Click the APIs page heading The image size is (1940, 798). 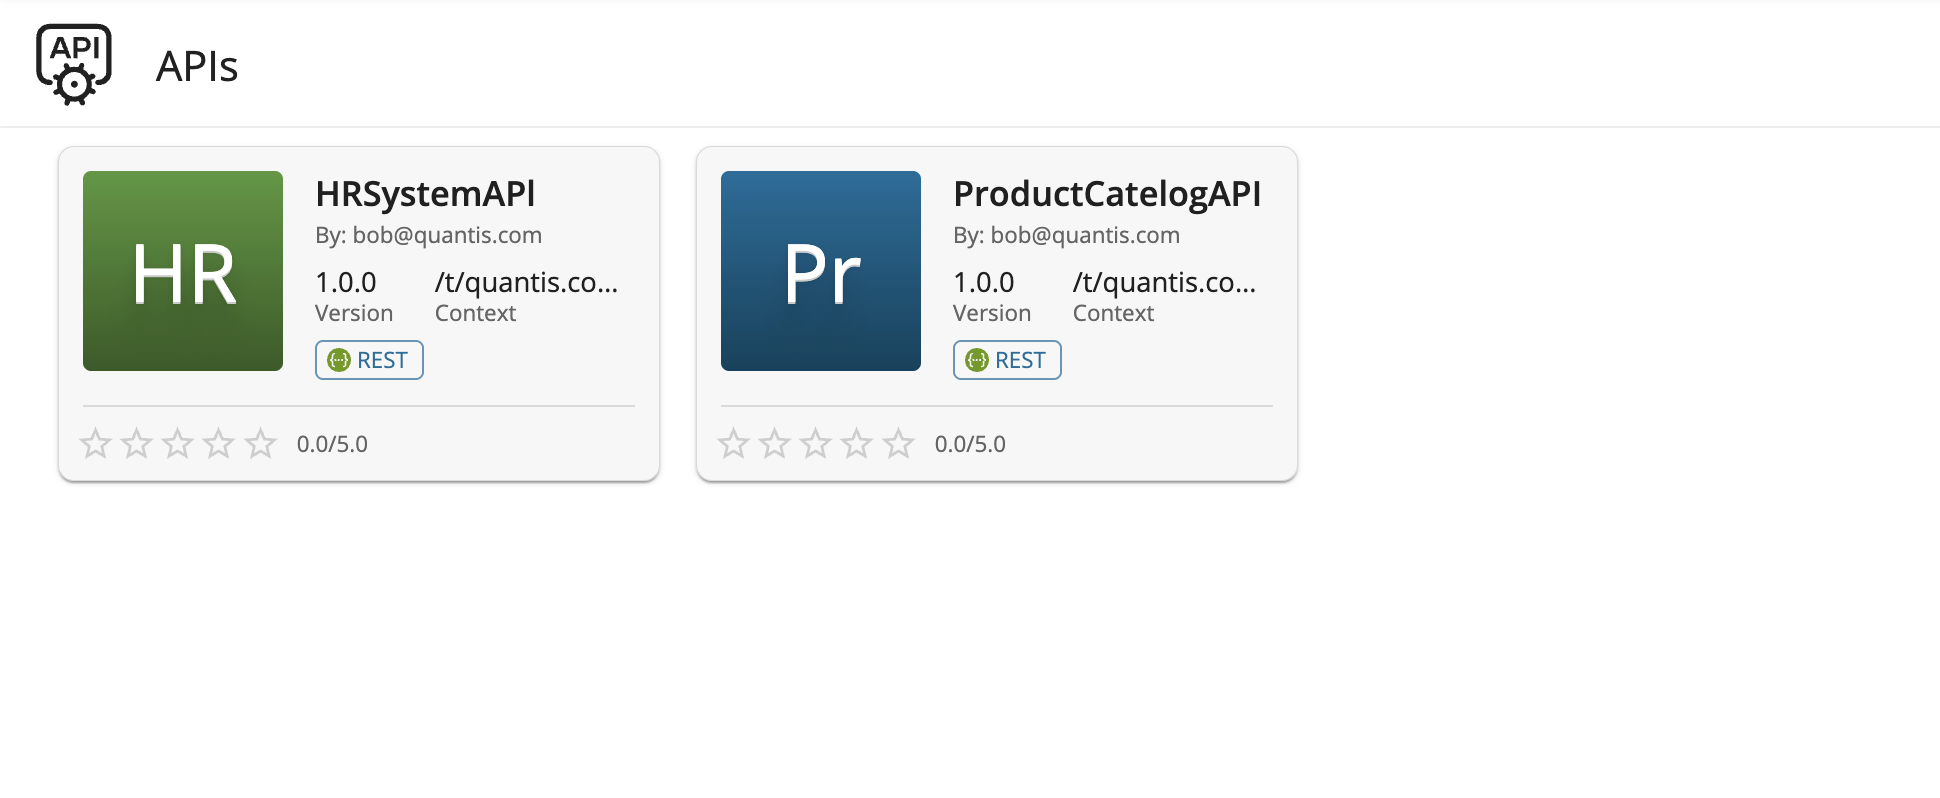click(197, 66)
